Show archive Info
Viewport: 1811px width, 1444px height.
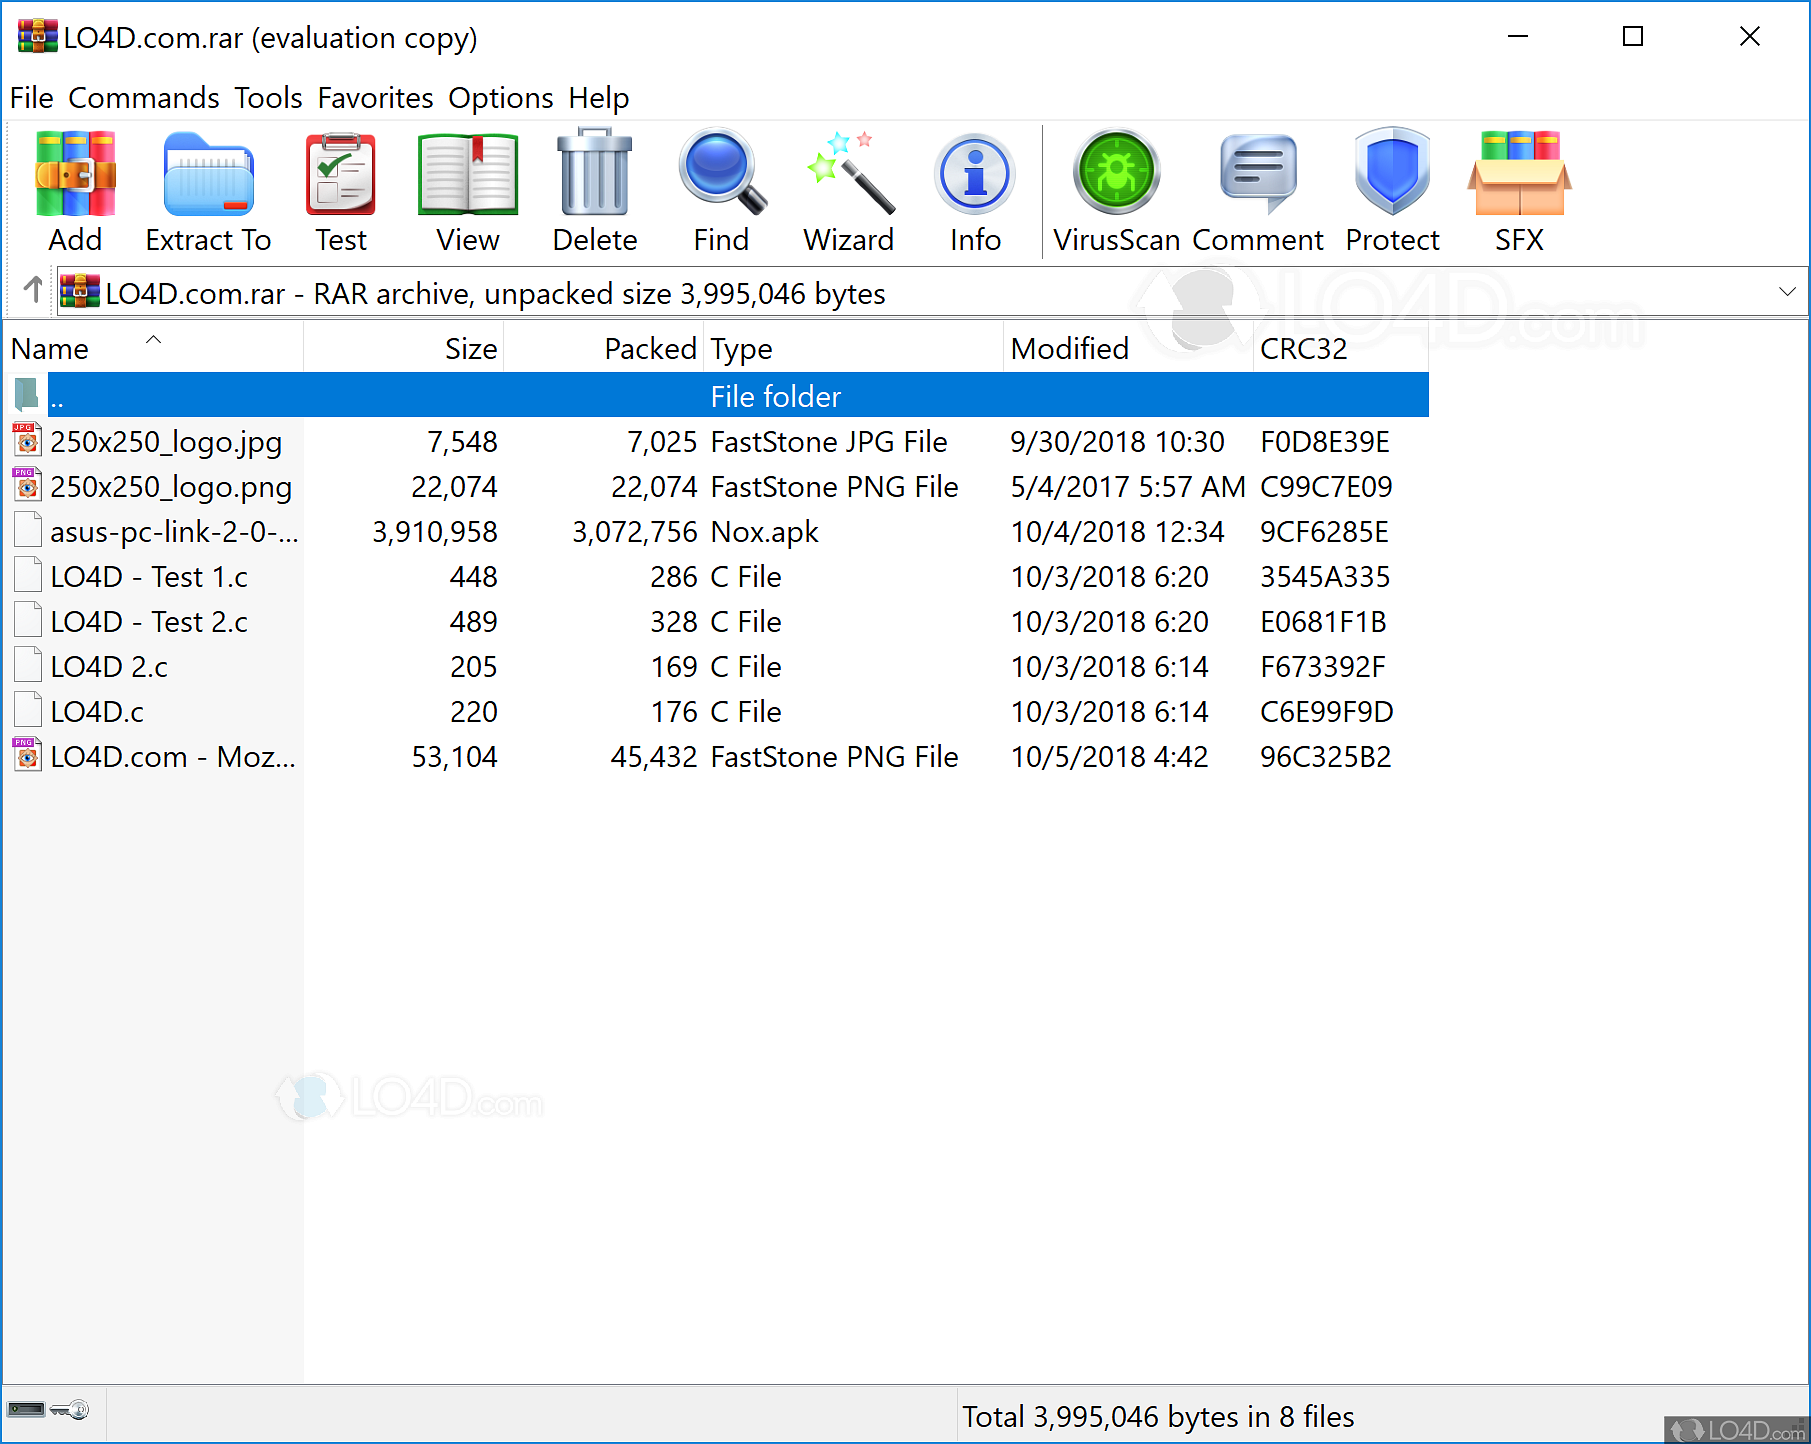[975, 190]
